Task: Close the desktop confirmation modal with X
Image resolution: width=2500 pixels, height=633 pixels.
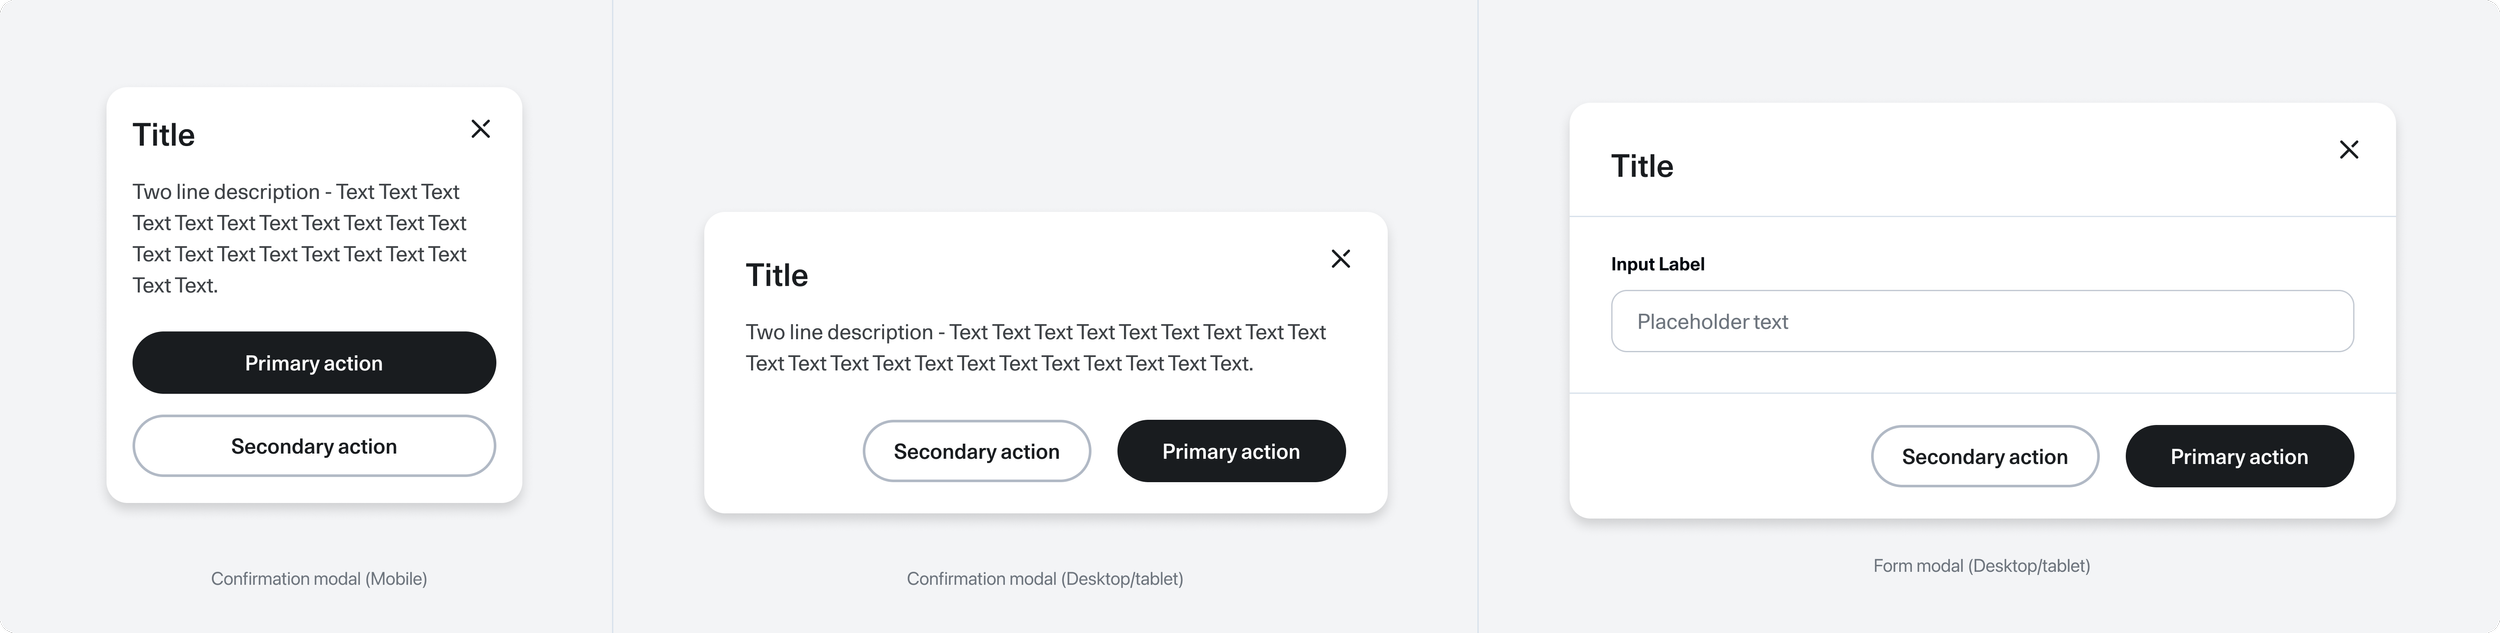Action: coord(1340,259)
